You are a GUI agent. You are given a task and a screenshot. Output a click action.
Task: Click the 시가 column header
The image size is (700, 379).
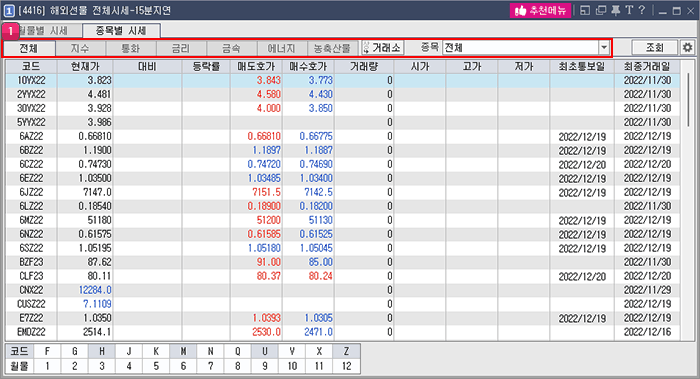420,67
